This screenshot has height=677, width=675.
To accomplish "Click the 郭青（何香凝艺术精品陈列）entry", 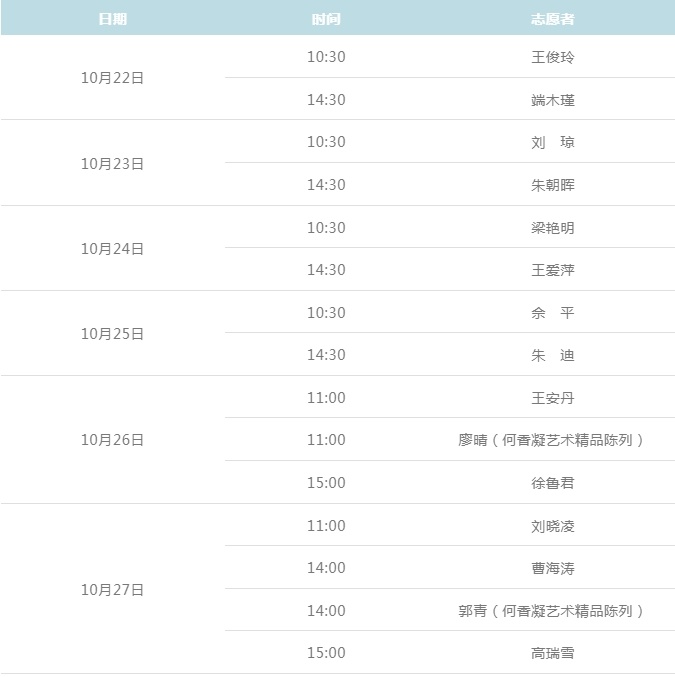I will click(552, 611).
